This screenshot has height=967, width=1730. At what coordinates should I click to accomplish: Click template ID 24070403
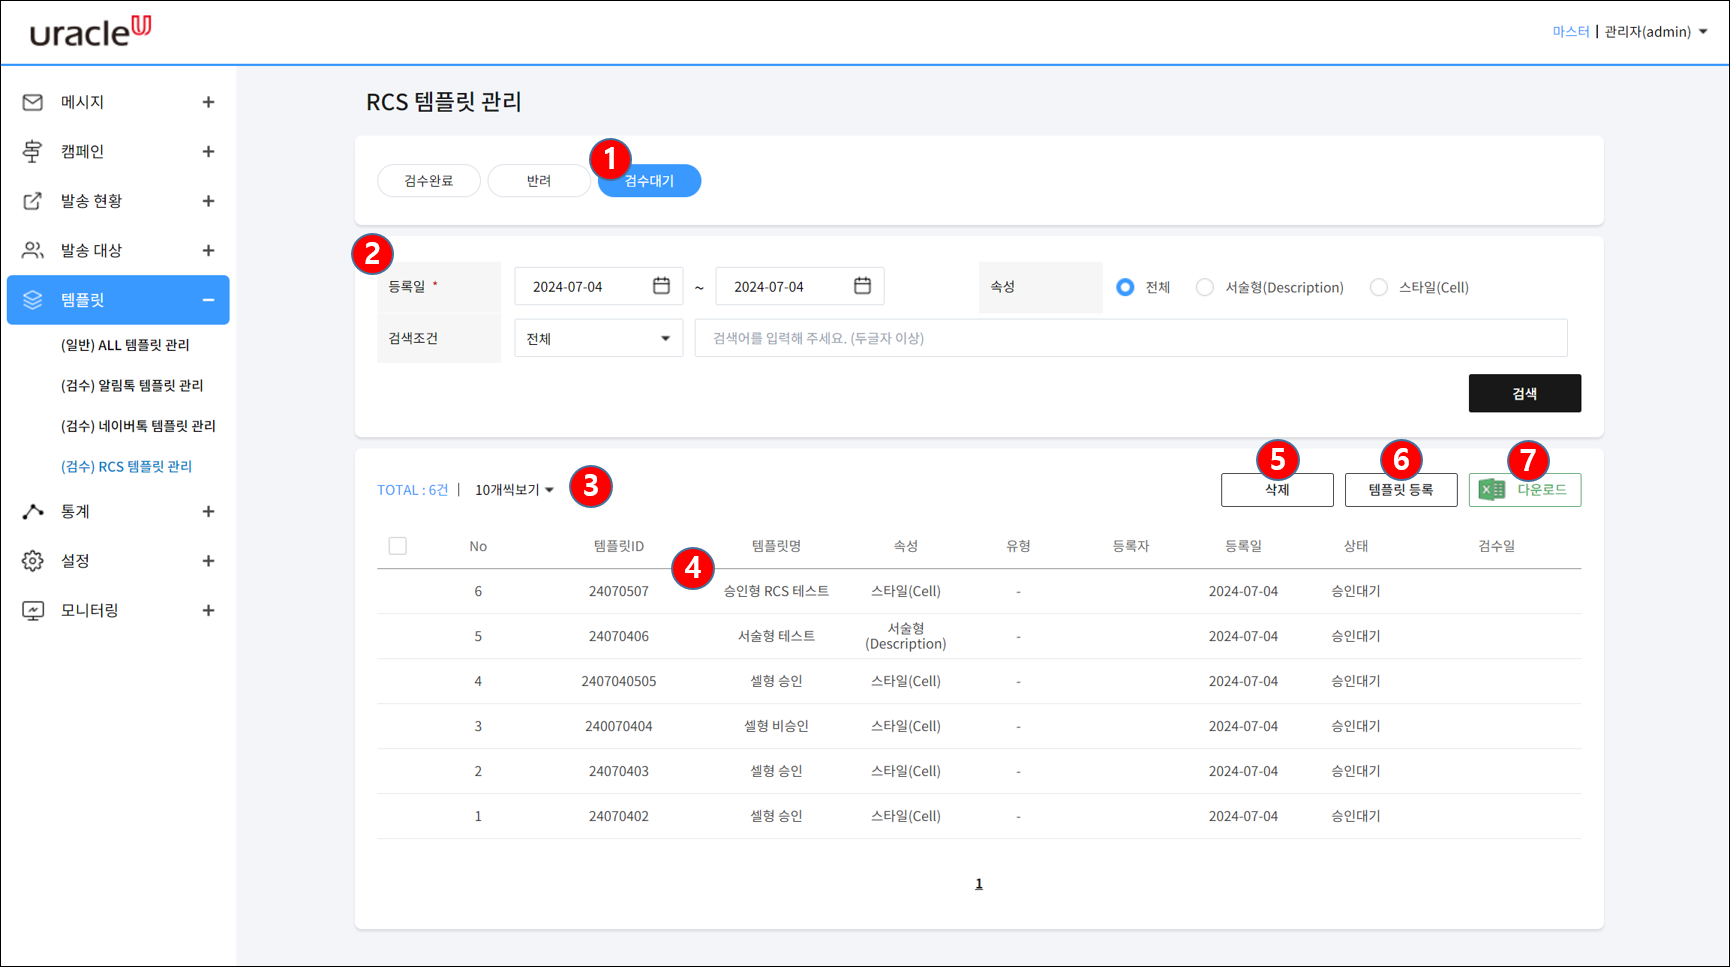tap(619, 771)
